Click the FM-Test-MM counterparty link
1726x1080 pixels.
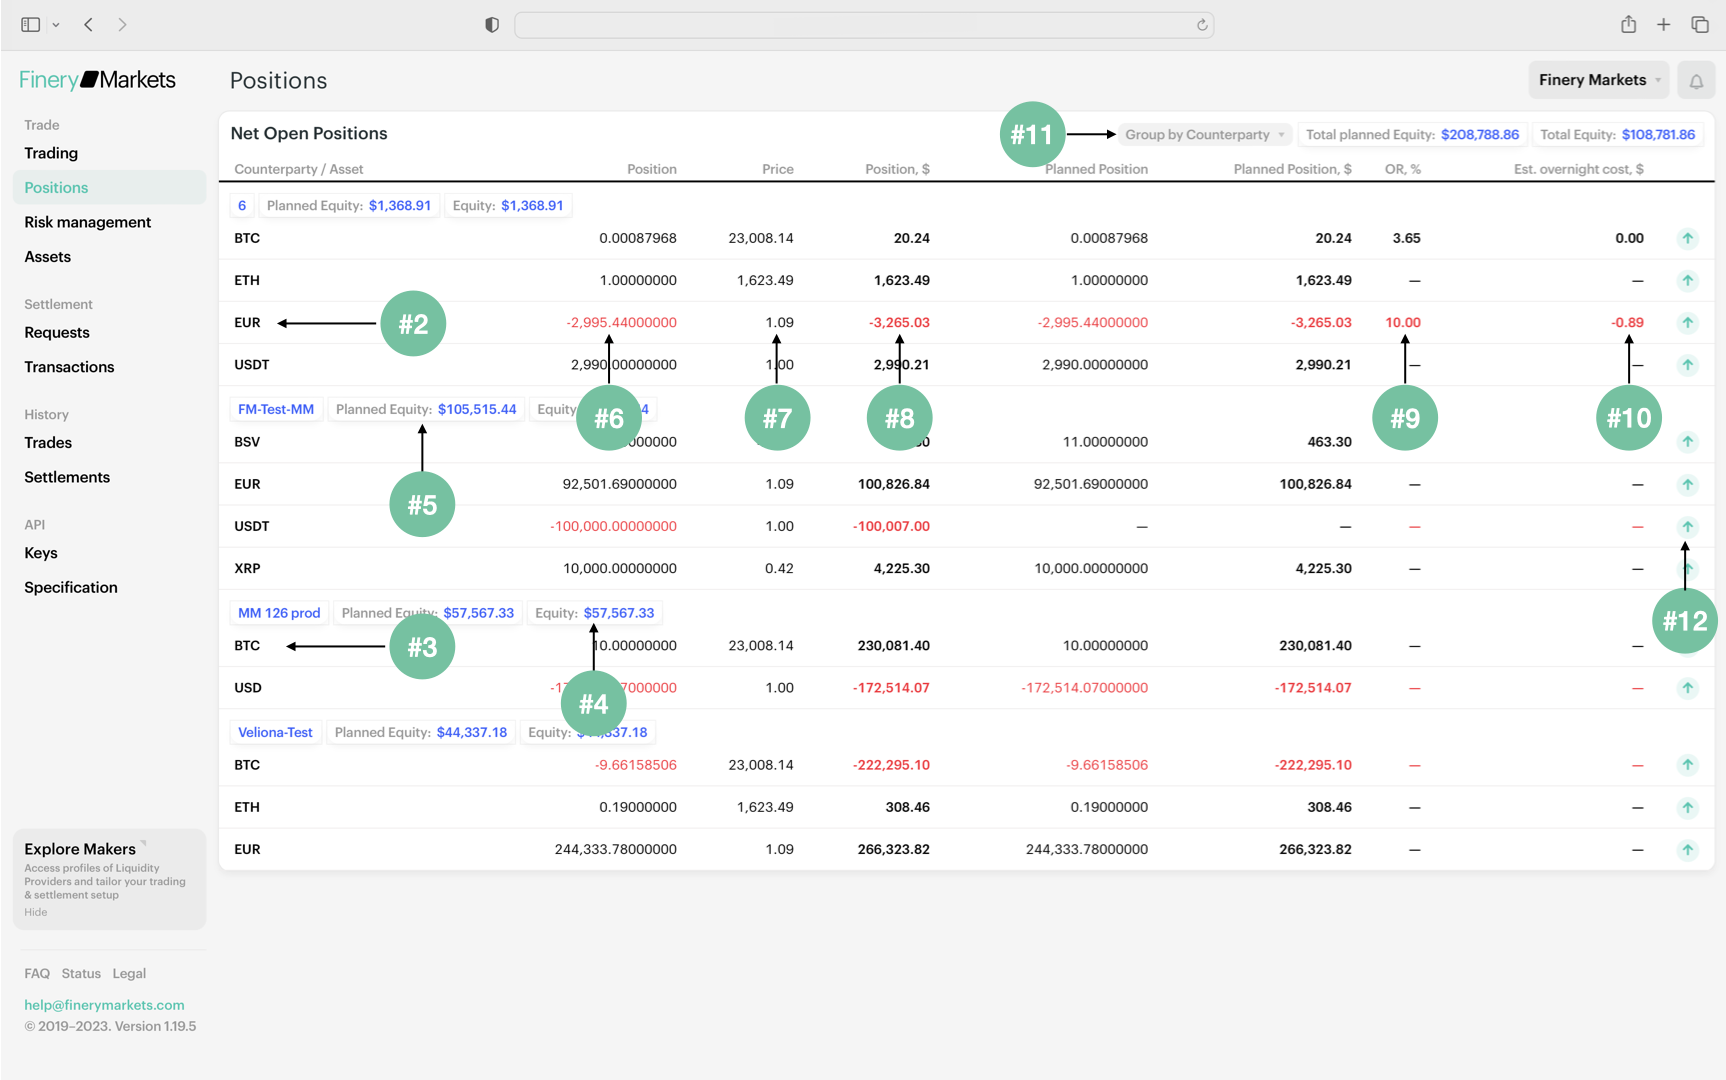point(276,409)
